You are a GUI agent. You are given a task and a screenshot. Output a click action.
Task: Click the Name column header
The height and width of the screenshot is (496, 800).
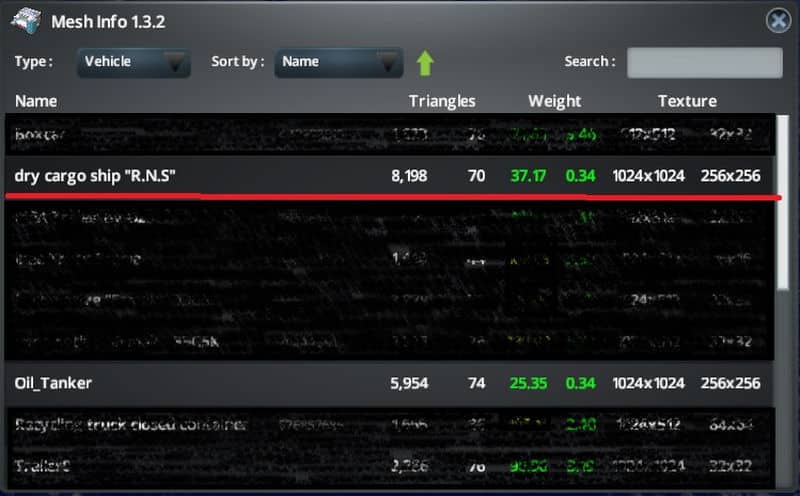[x=36, y=101]
